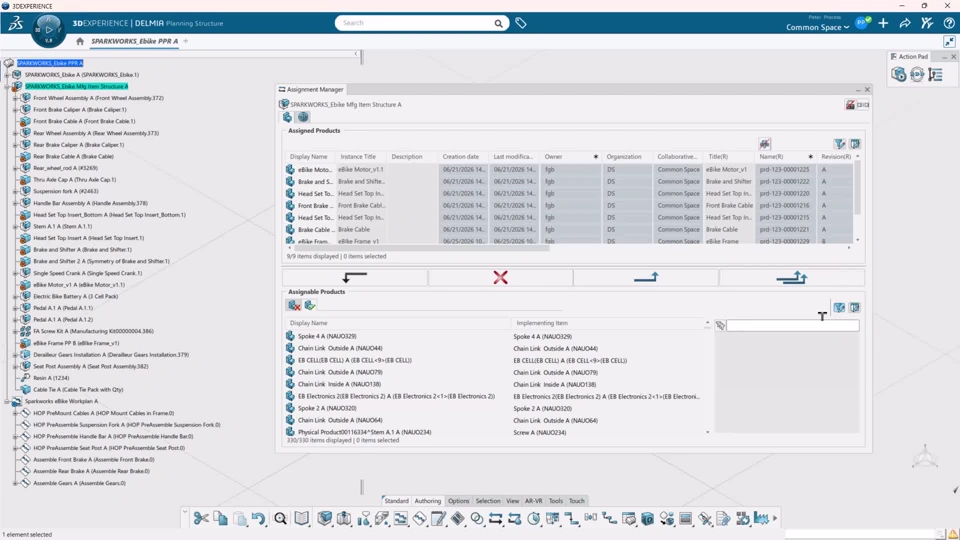Screen dimensions: 960x540
Task: Open the Compass play button
Action: (48, 28)
